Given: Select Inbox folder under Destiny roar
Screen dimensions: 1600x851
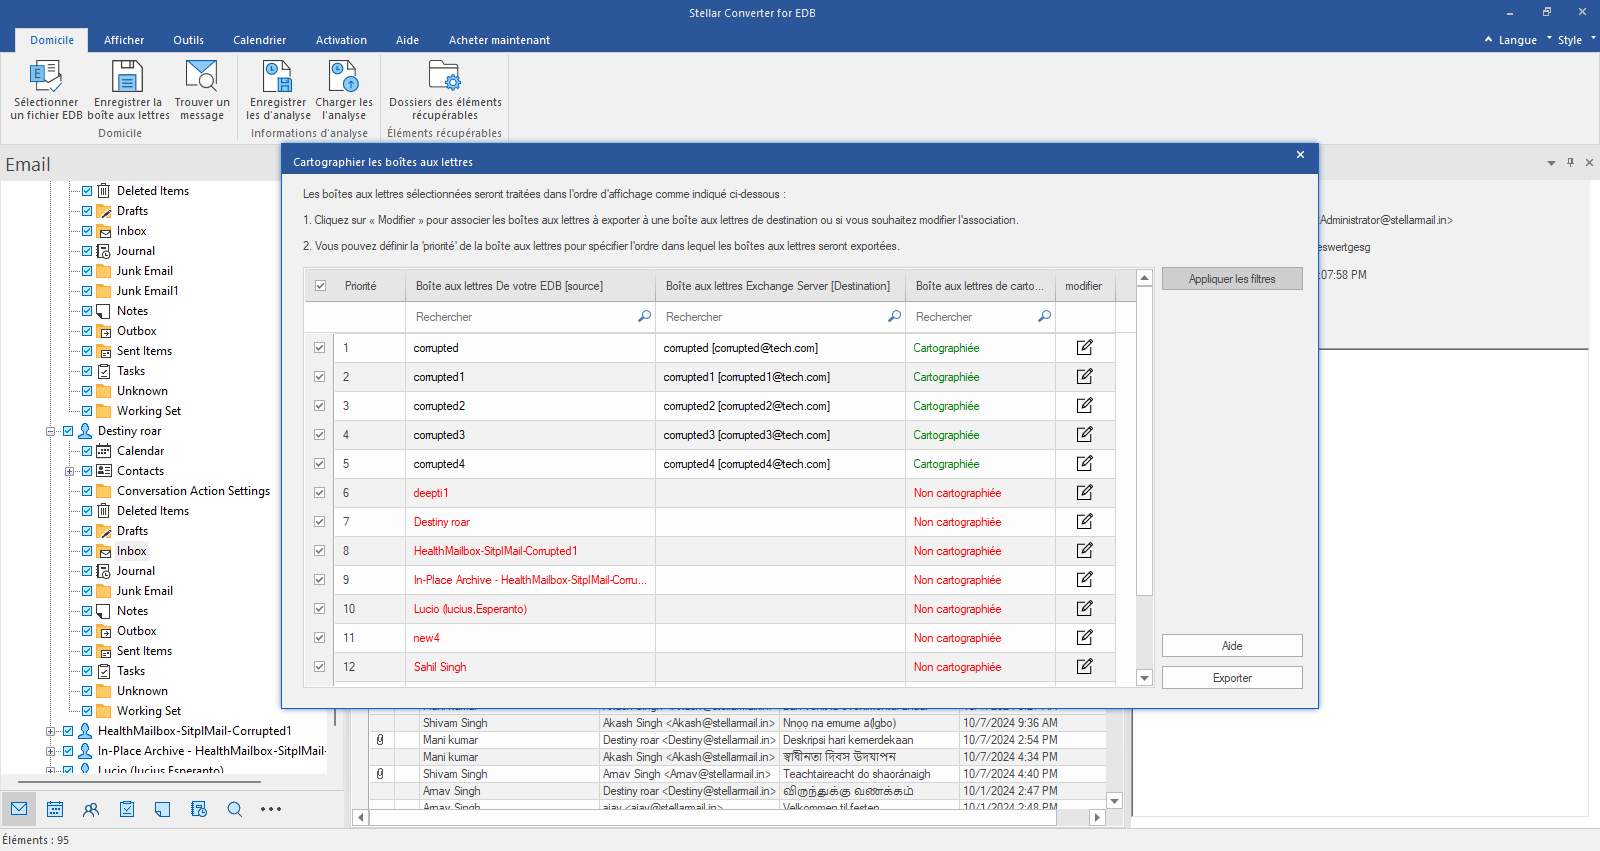Looking at the screenshot, I should (131, 551).
